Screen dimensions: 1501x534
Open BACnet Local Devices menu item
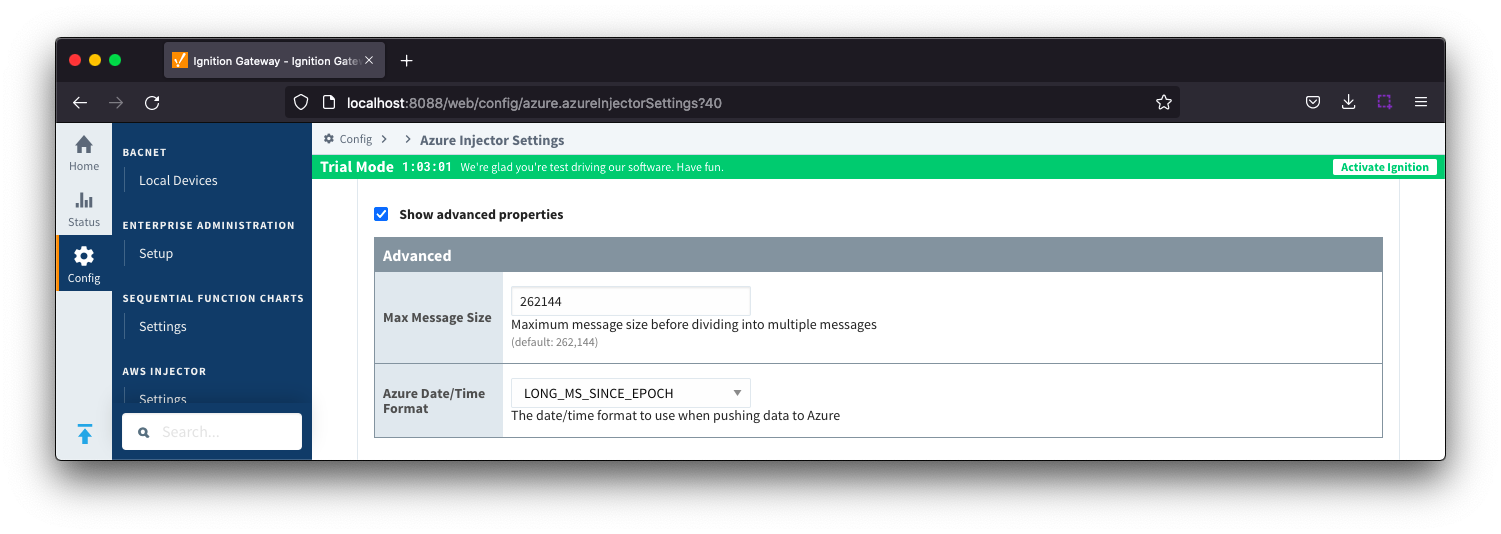(x=178, y=181)
